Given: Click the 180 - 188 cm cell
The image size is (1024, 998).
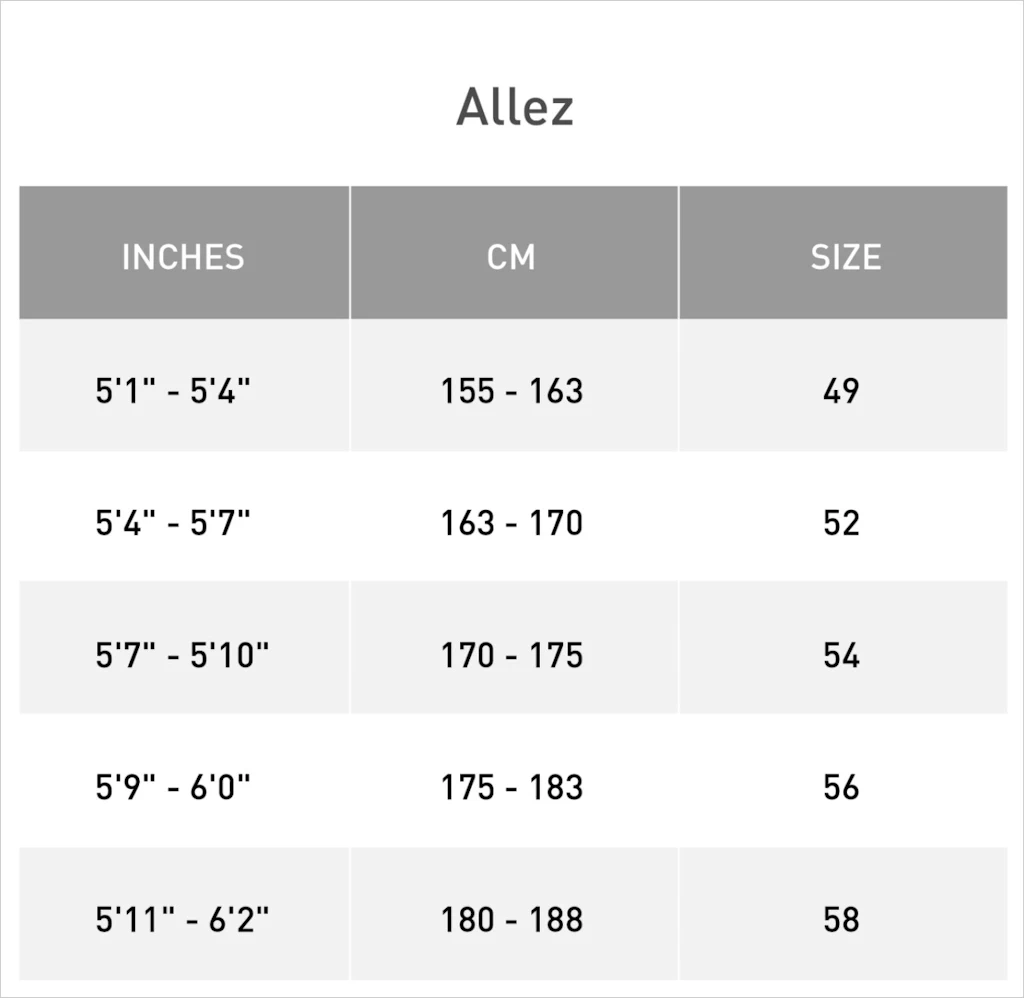Looking at the screenshot, I should pyautogui.click(x=514, y=914).
